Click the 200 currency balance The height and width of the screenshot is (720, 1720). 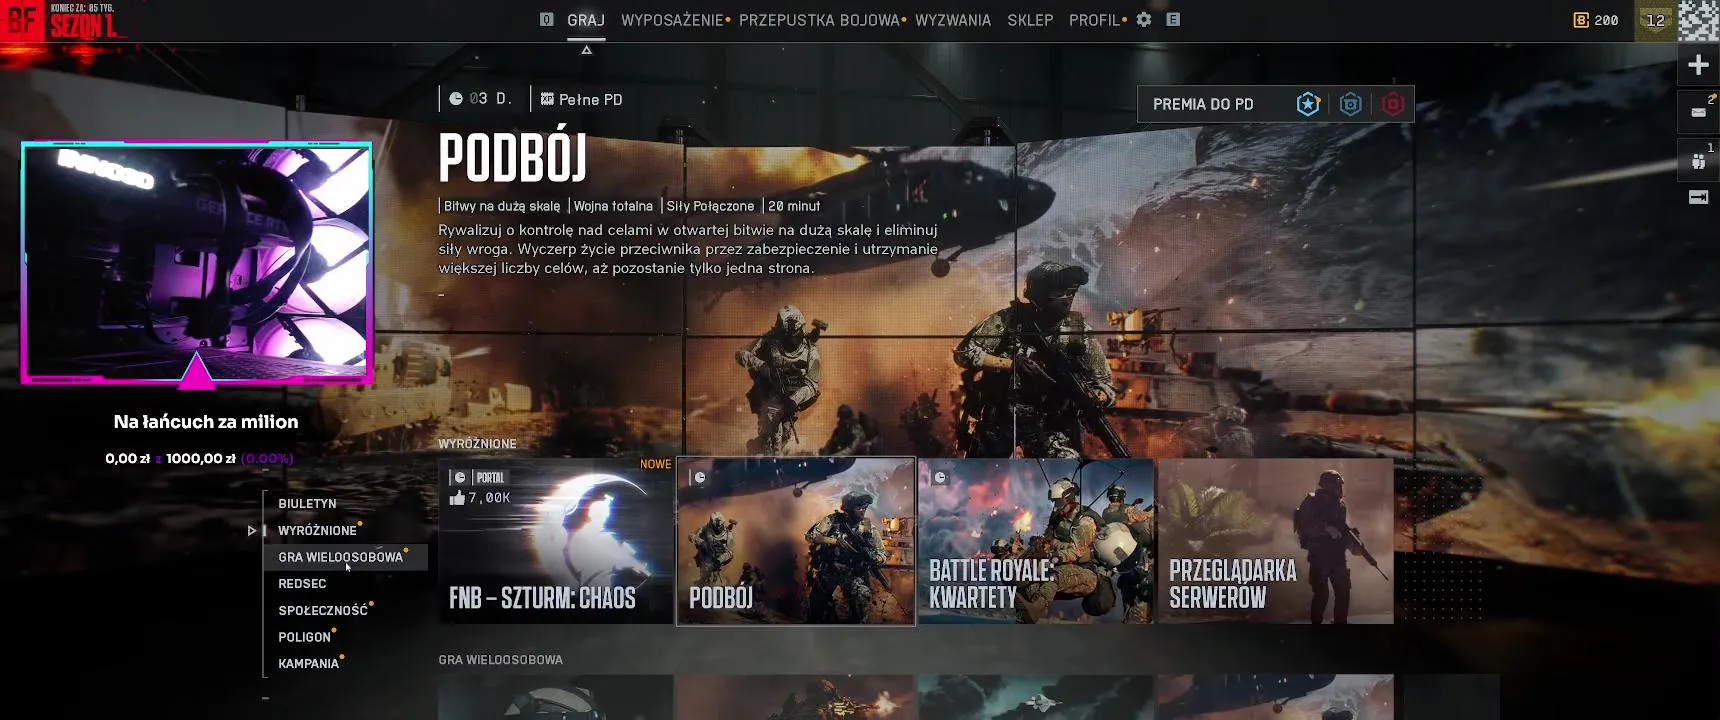[1606, 20]
